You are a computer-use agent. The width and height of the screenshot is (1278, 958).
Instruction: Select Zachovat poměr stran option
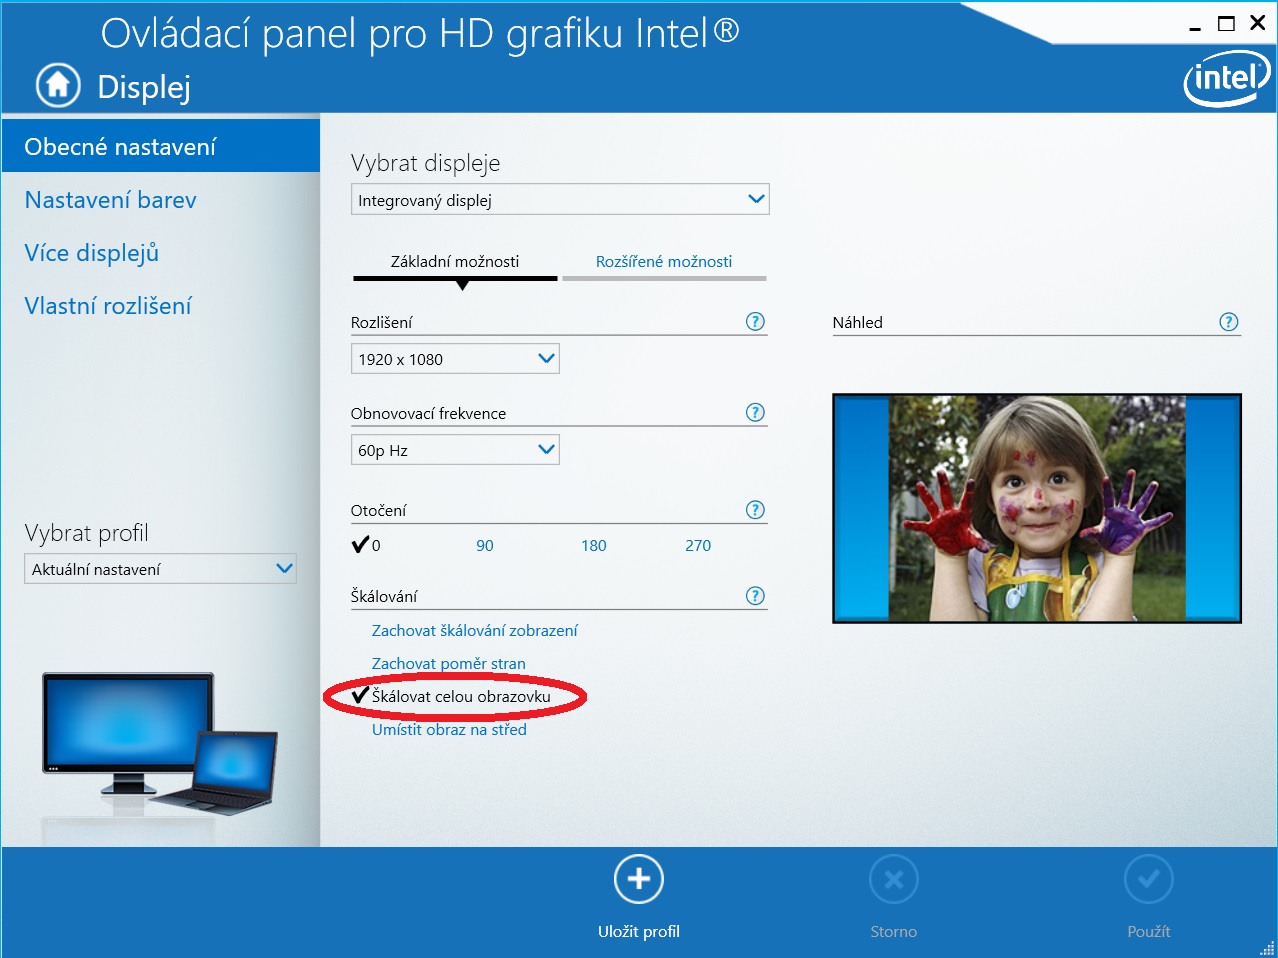(x=449, y=664)
